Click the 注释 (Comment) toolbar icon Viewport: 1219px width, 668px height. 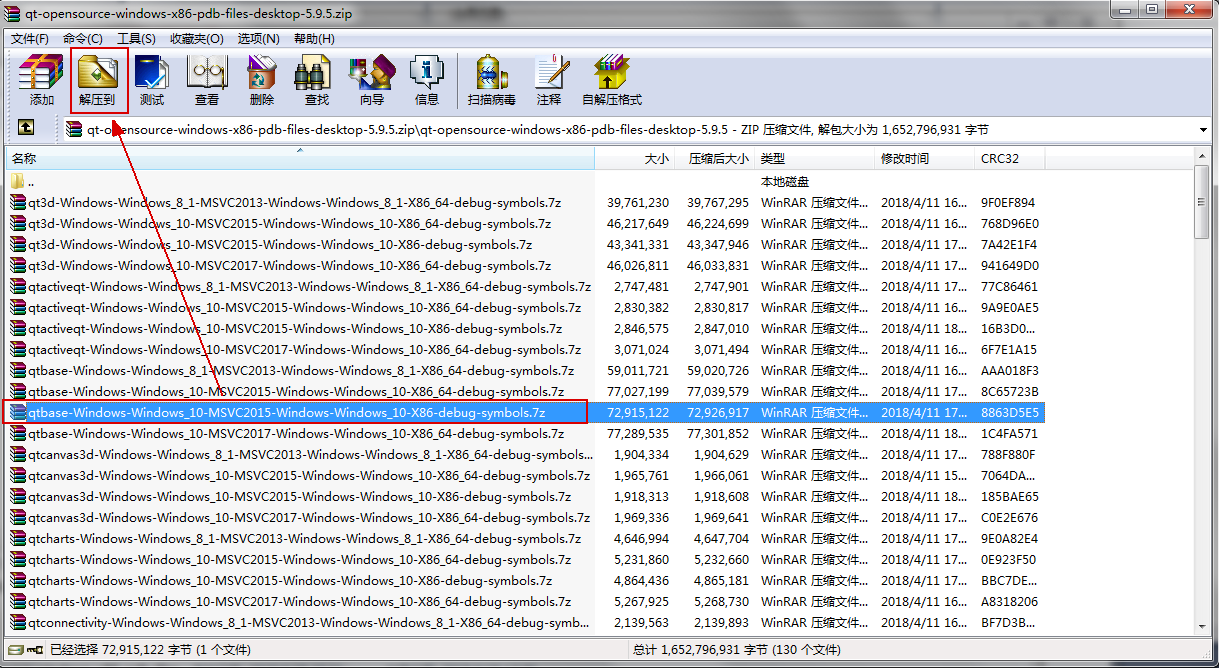pyautogui.click(x=549, y=80)
